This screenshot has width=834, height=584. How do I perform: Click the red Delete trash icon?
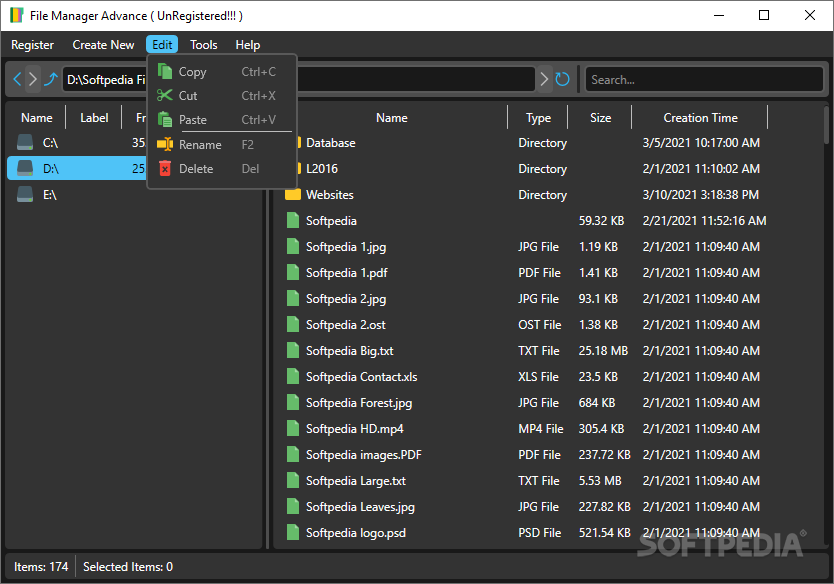click(165, 168)
